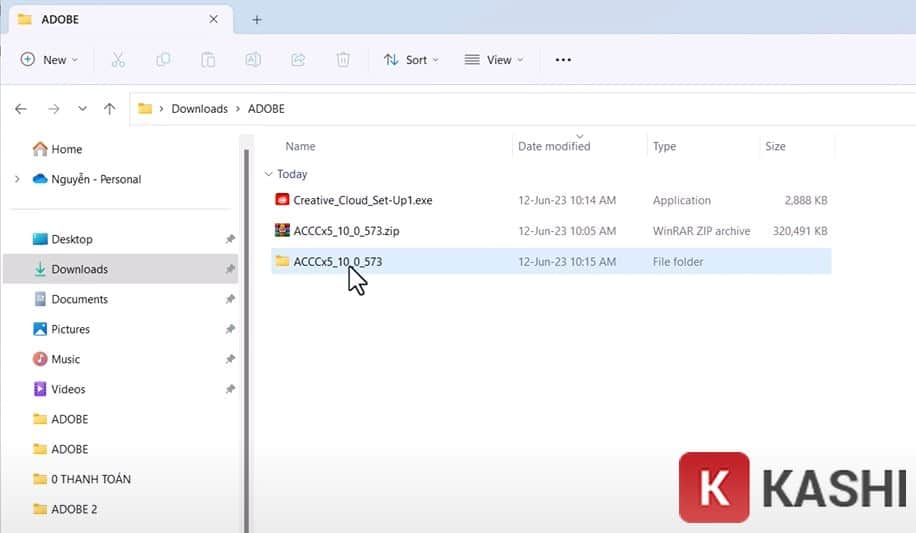Open the New item dropdown

(49, 60)
